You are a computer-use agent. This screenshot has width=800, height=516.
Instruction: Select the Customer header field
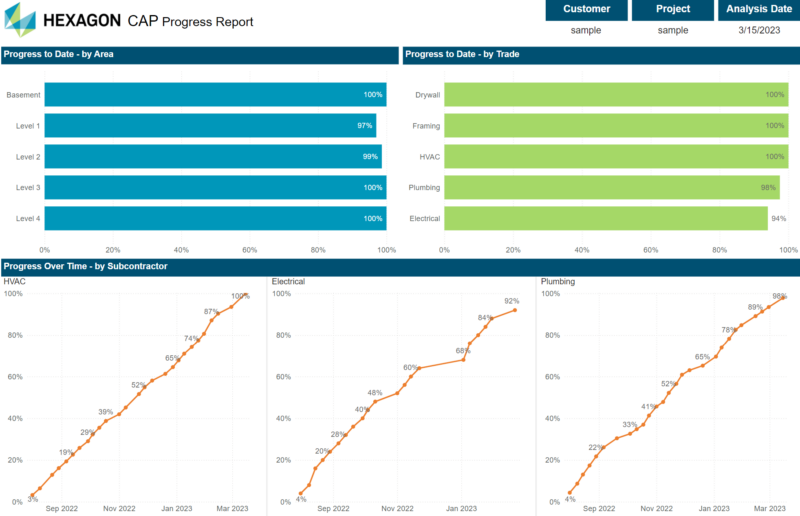point(586,10)
